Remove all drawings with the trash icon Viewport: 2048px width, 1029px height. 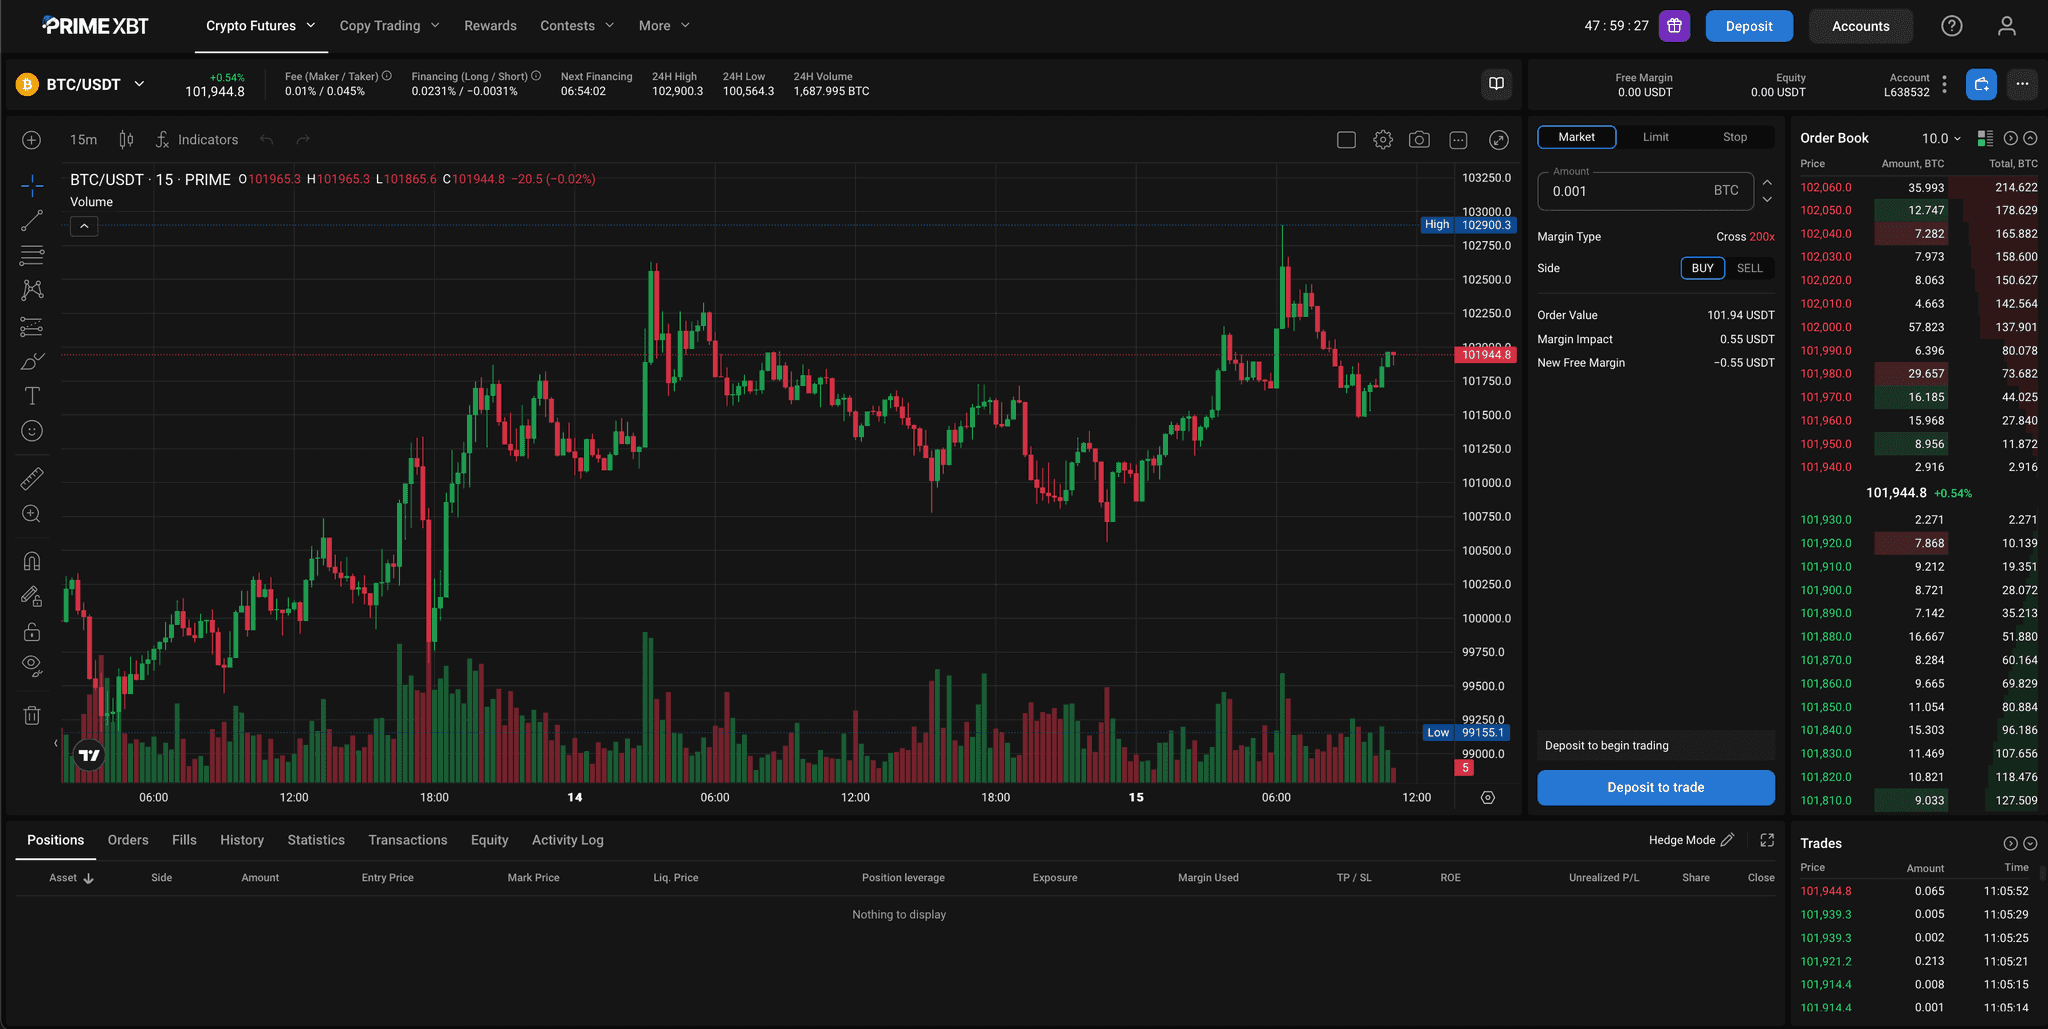(x=31, y=714)
